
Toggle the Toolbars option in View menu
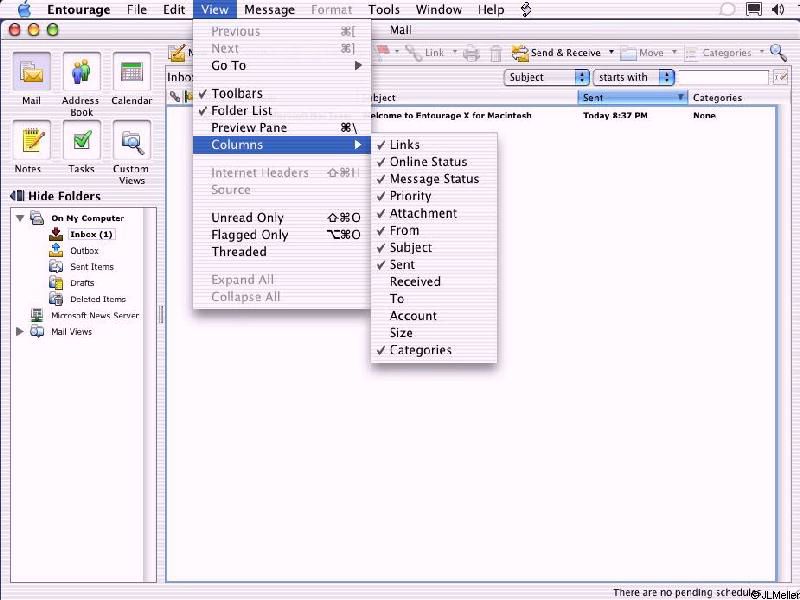(x=282, y=94)
